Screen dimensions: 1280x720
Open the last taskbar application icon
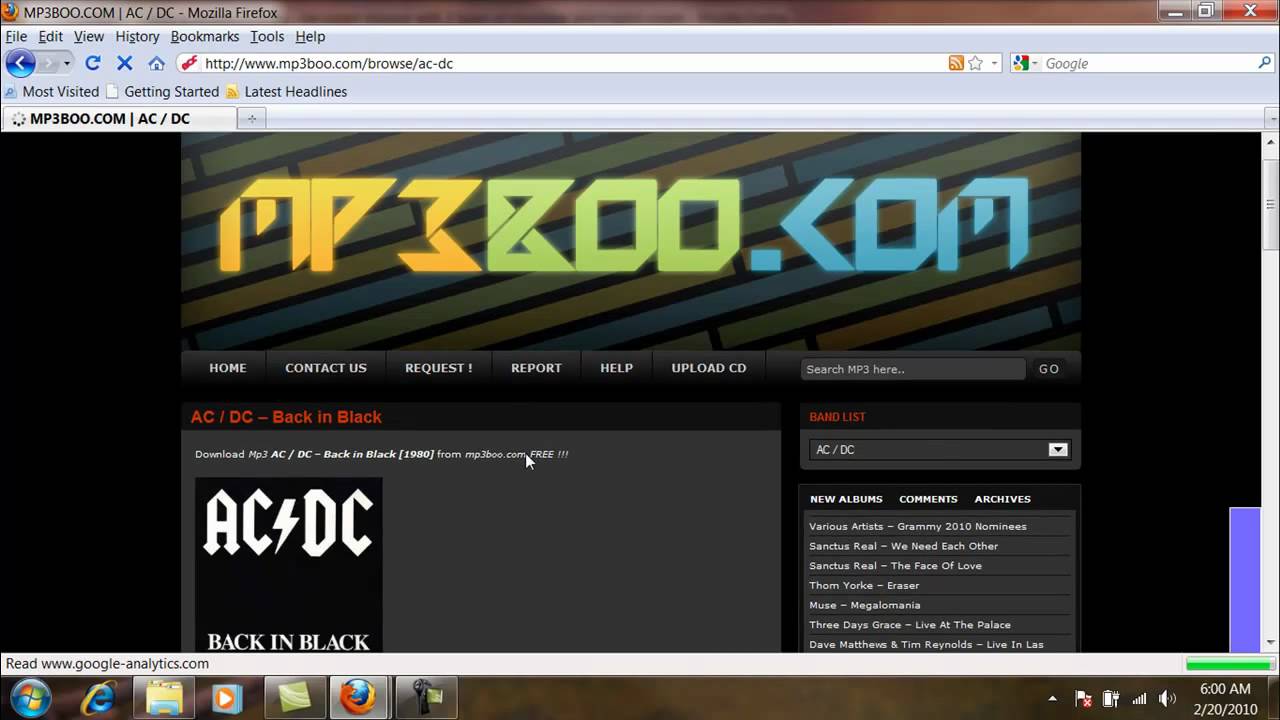pos(426,697)
